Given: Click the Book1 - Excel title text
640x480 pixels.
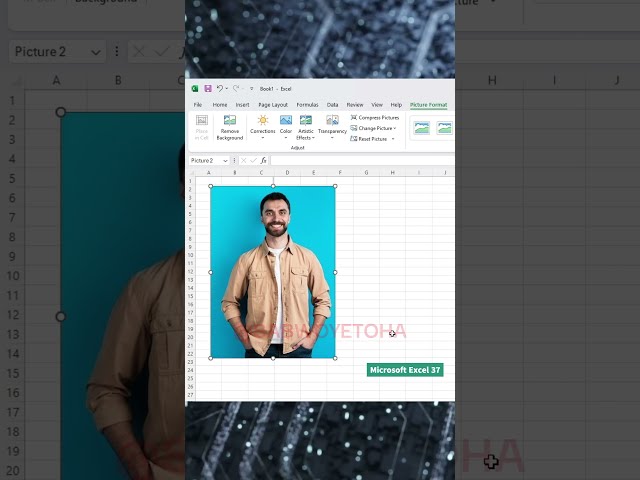Looking at the screenshot, I should coord(275,89).
